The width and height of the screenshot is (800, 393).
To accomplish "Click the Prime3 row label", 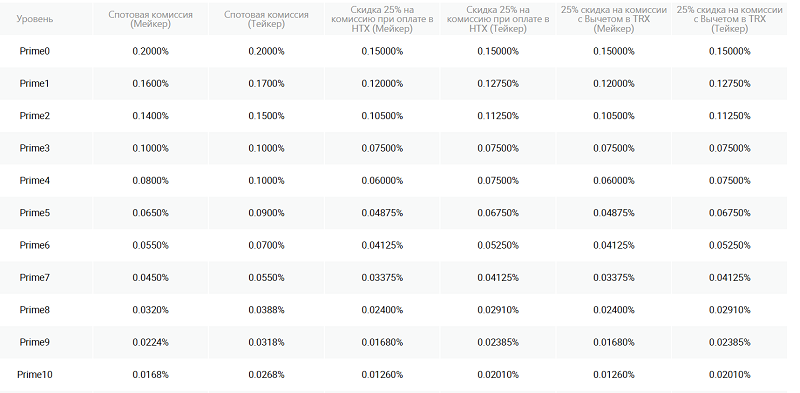I will coord(35,148).
